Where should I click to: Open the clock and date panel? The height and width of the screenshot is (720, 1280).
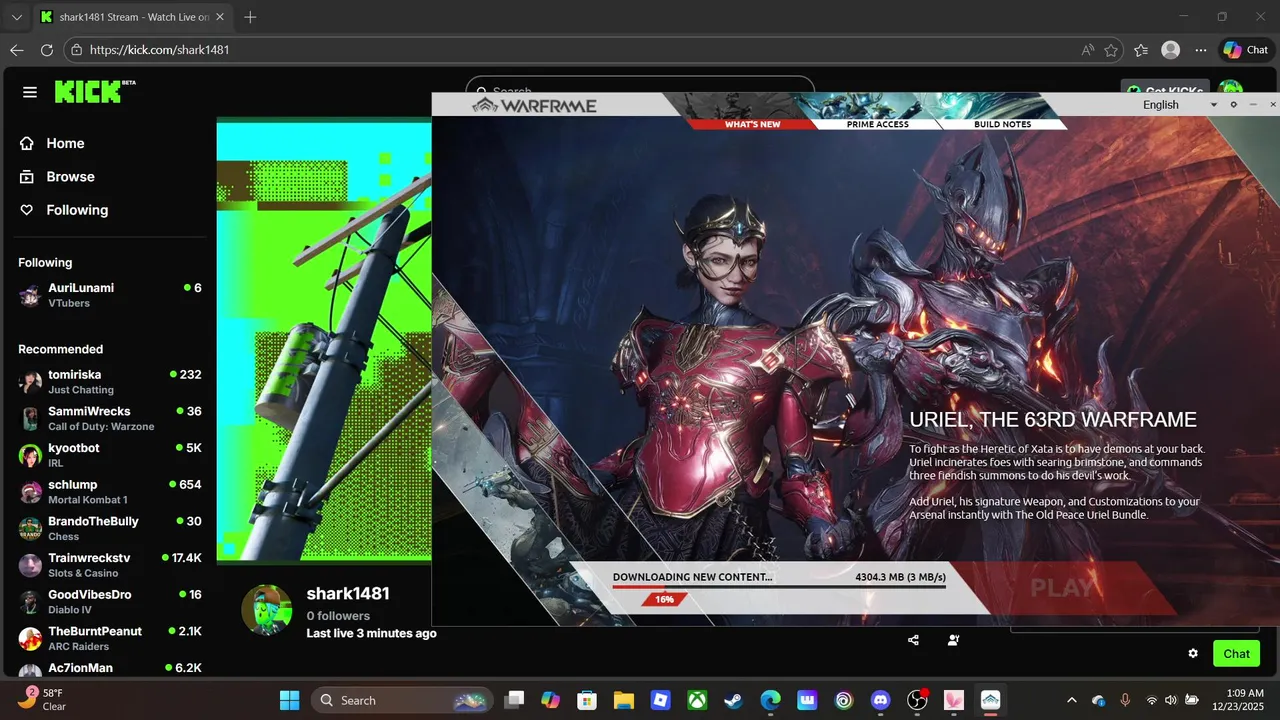(x=1240, y=700)
